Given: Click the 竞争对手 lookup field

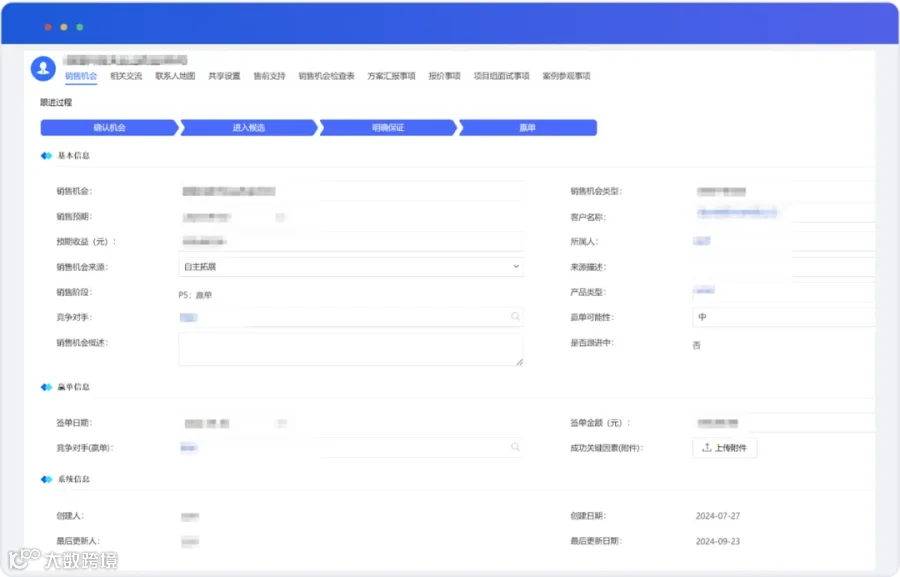Looking at the screenshot, I should pyautogui.click(x=351, y=317).
